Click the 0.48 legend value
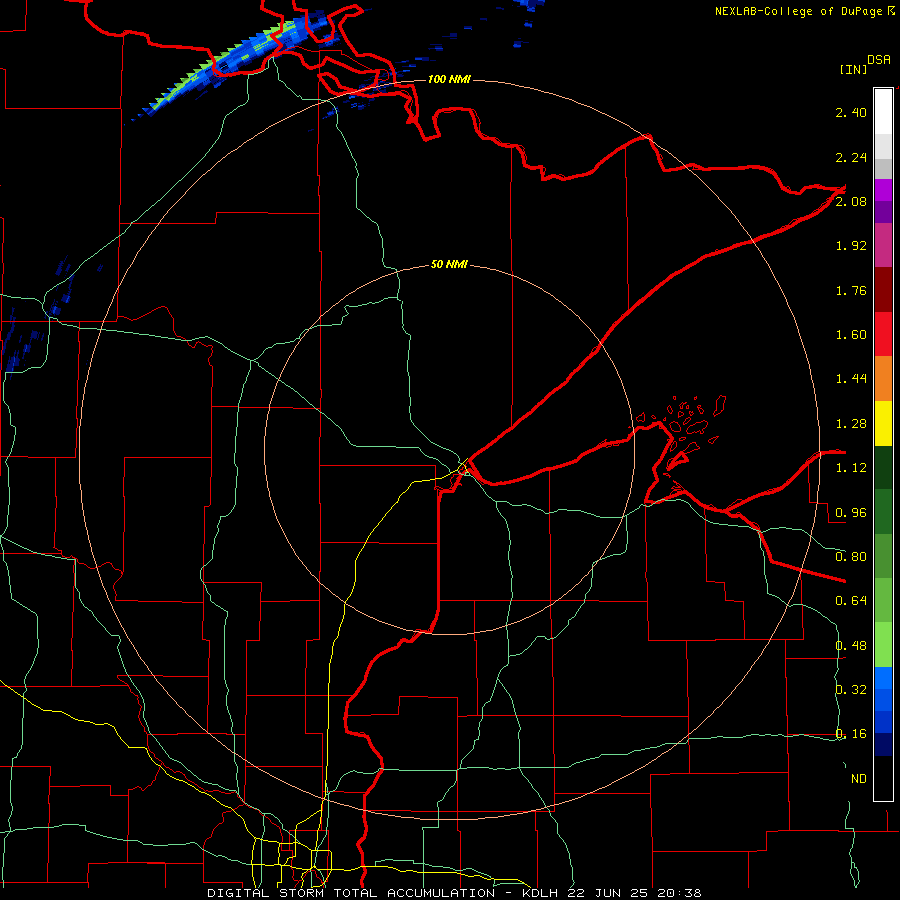The height and width of the screenshot is (900, 900). [x=851, y=646]
